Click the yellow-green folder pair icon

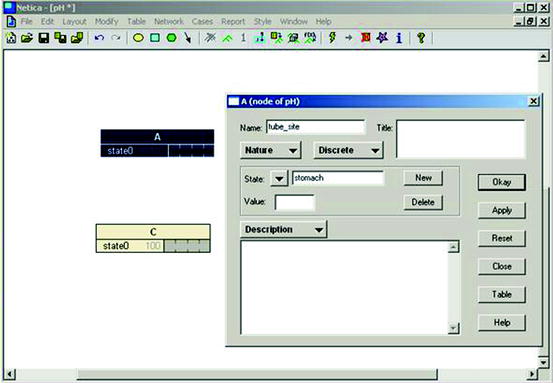77,38
